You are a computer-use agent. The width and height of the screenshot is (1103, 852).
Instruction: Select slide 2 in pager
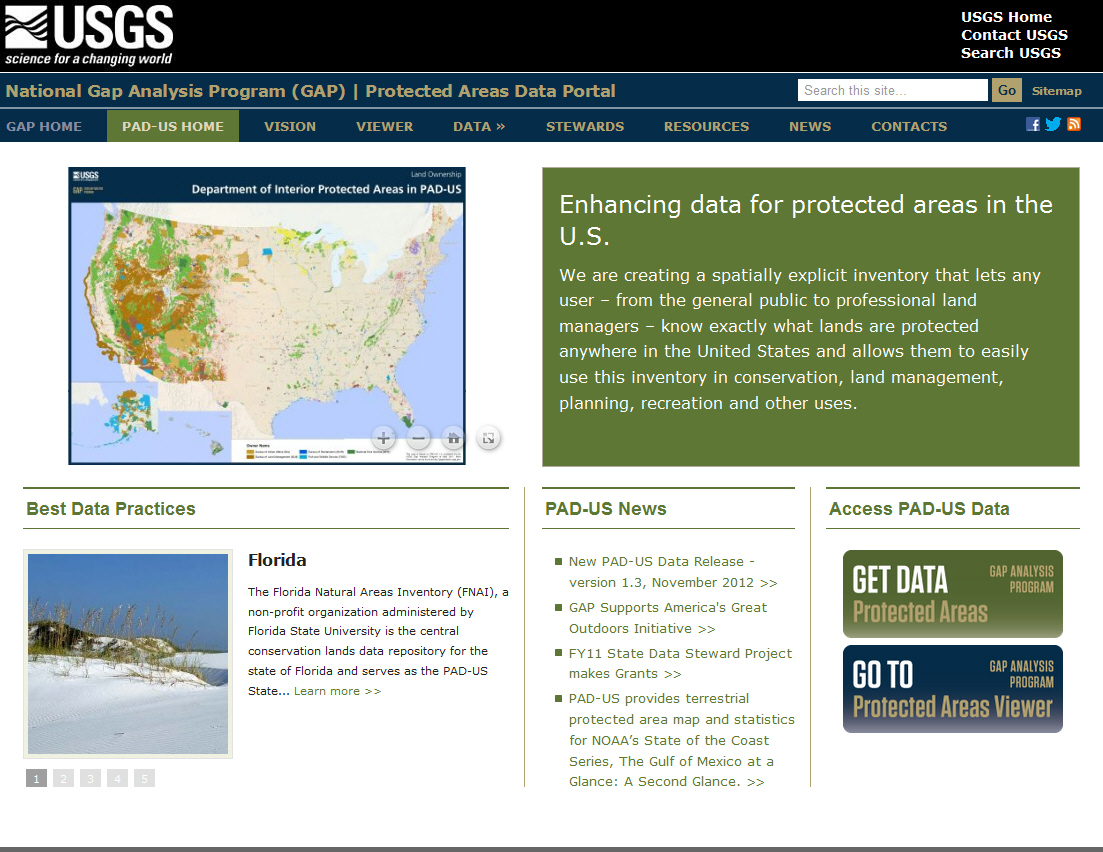[63, 778]
